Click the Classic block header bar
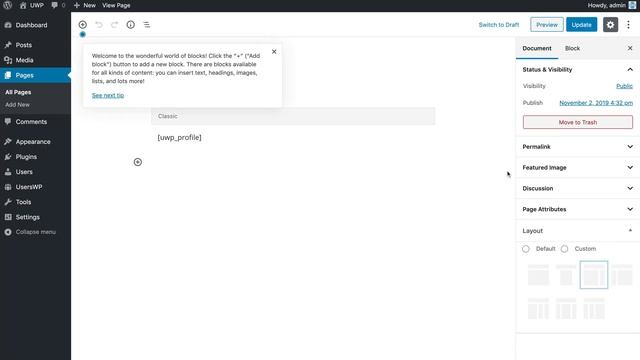Viewport: 640px width, 360px height. click(293, 116)
